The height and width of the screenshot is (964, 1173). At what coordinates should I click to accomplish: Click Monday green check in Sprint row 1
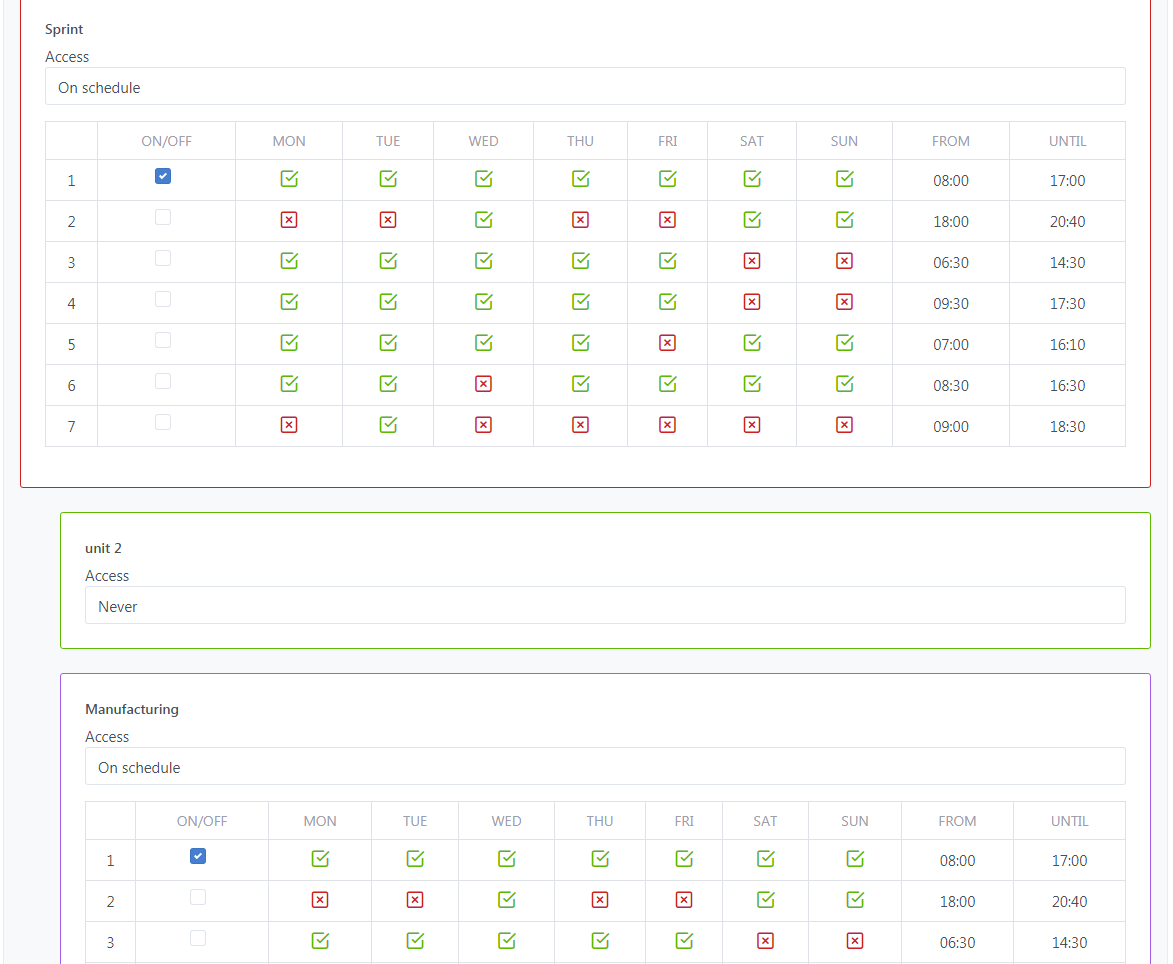289,179
